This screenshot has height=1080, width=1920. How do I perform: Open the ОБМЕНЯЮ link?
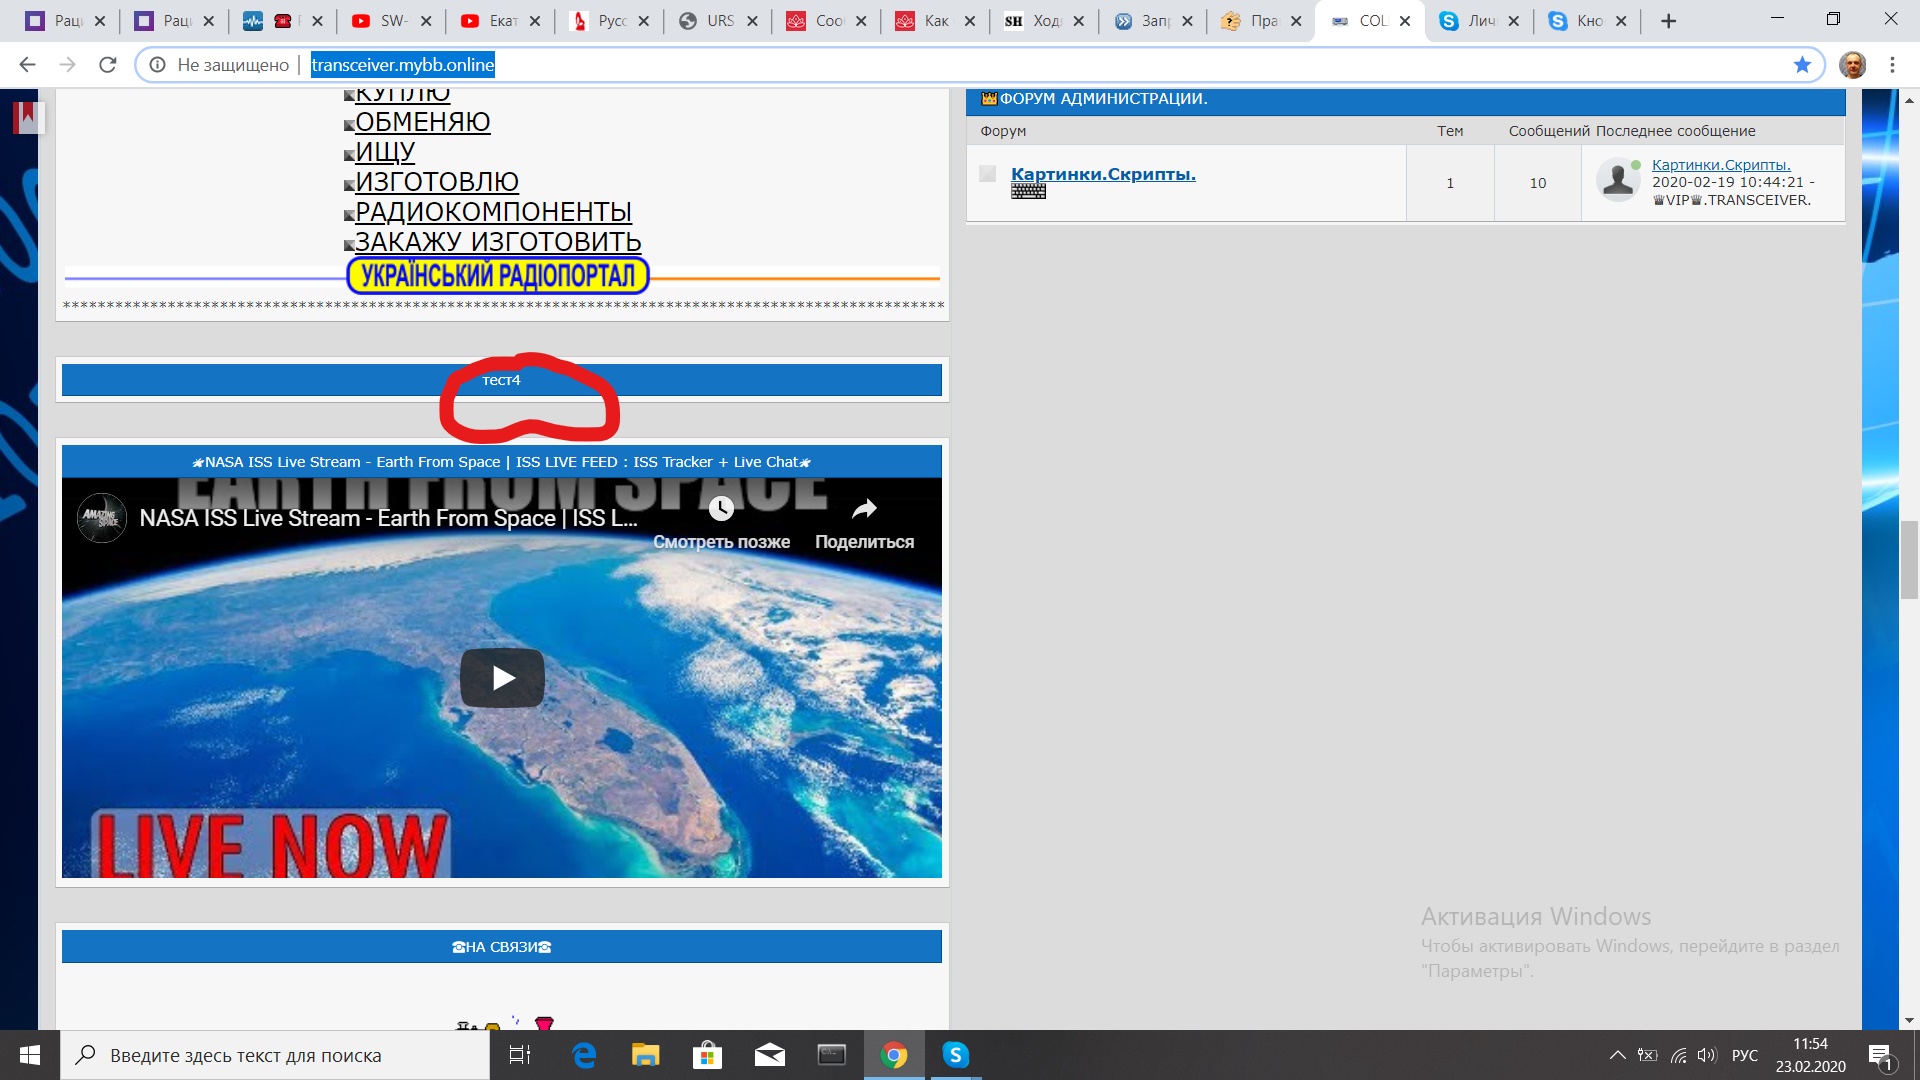422,122
